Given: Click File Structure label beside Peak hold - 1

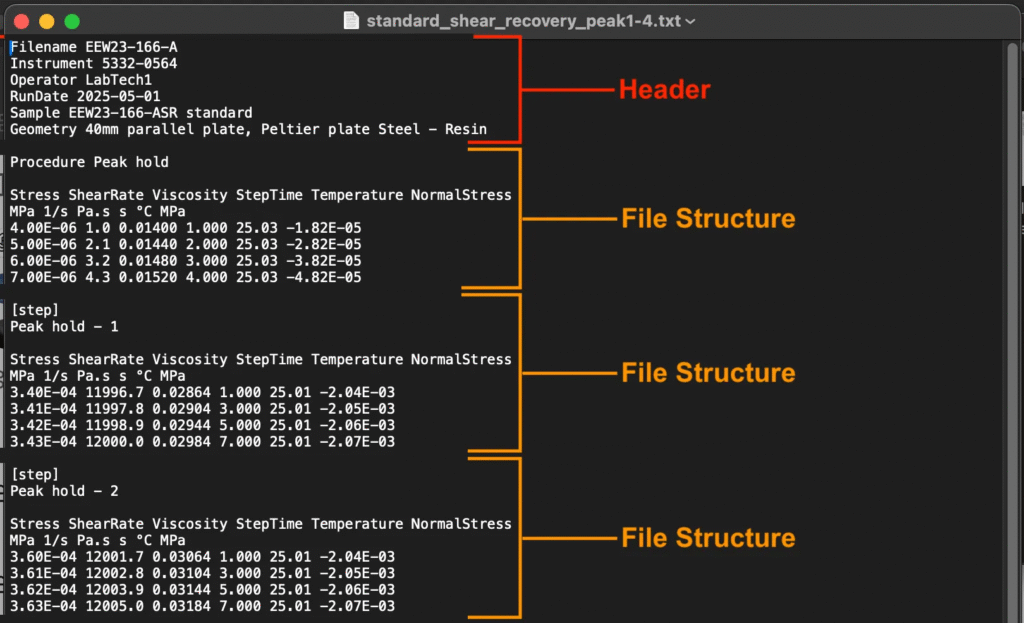Looking at the screenshot, I should pos(708,373).
